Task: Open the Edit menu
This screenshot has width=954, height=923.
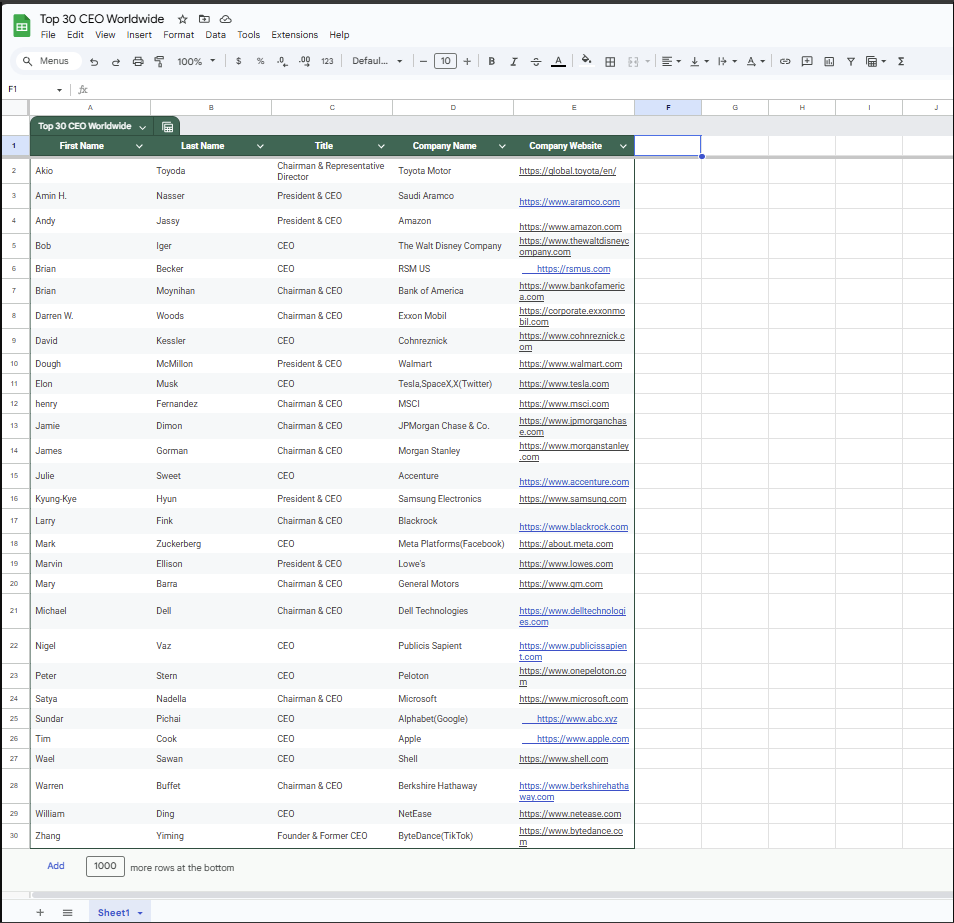Action: 75,35
